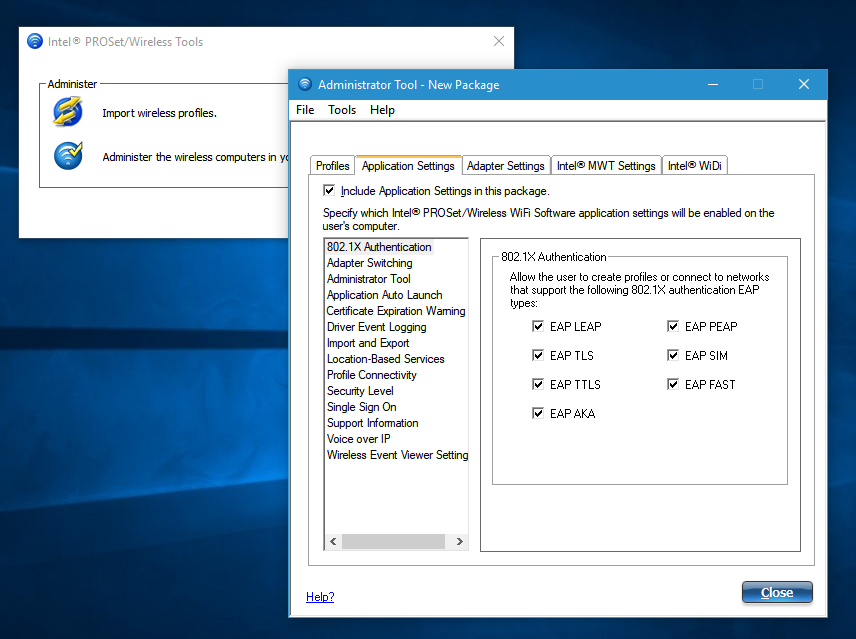Click Administer the wireless computers text

point(195,157)
